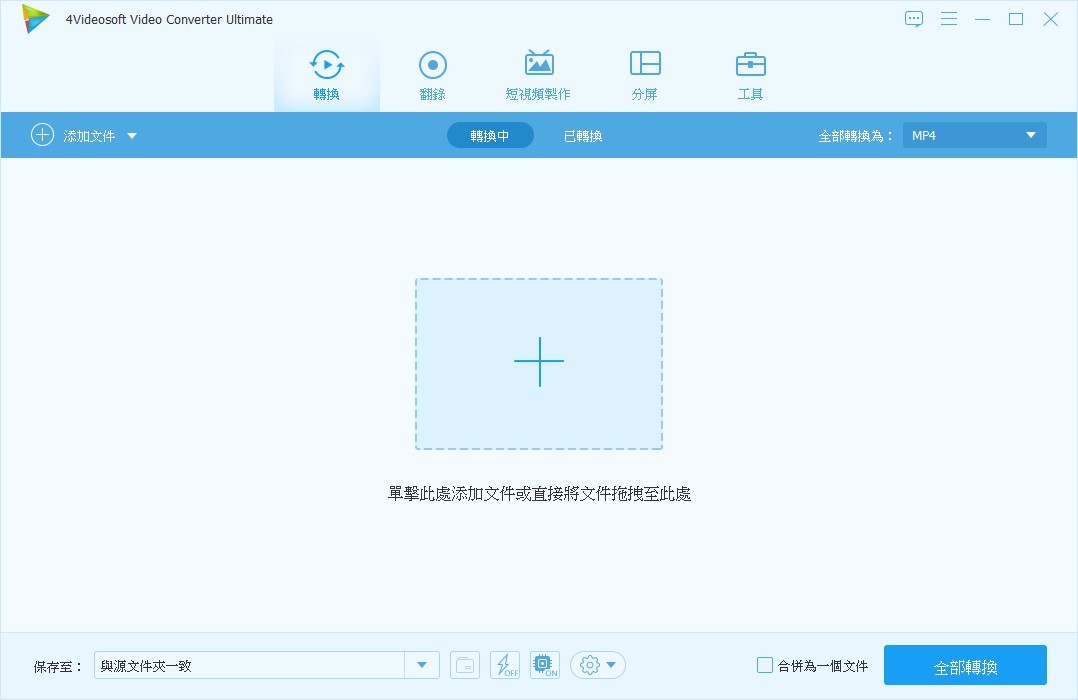The image size is (1078, 700).
Task: Open the output folder icon
Action: [x=465, y=665]
